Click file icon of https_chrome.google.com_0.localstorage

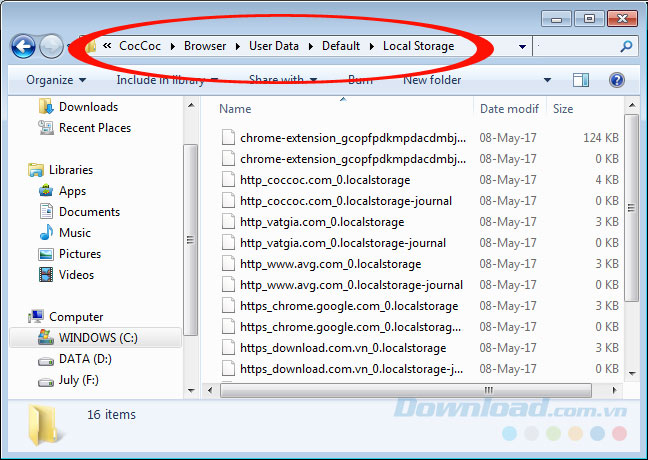click(x=228, y=306)
